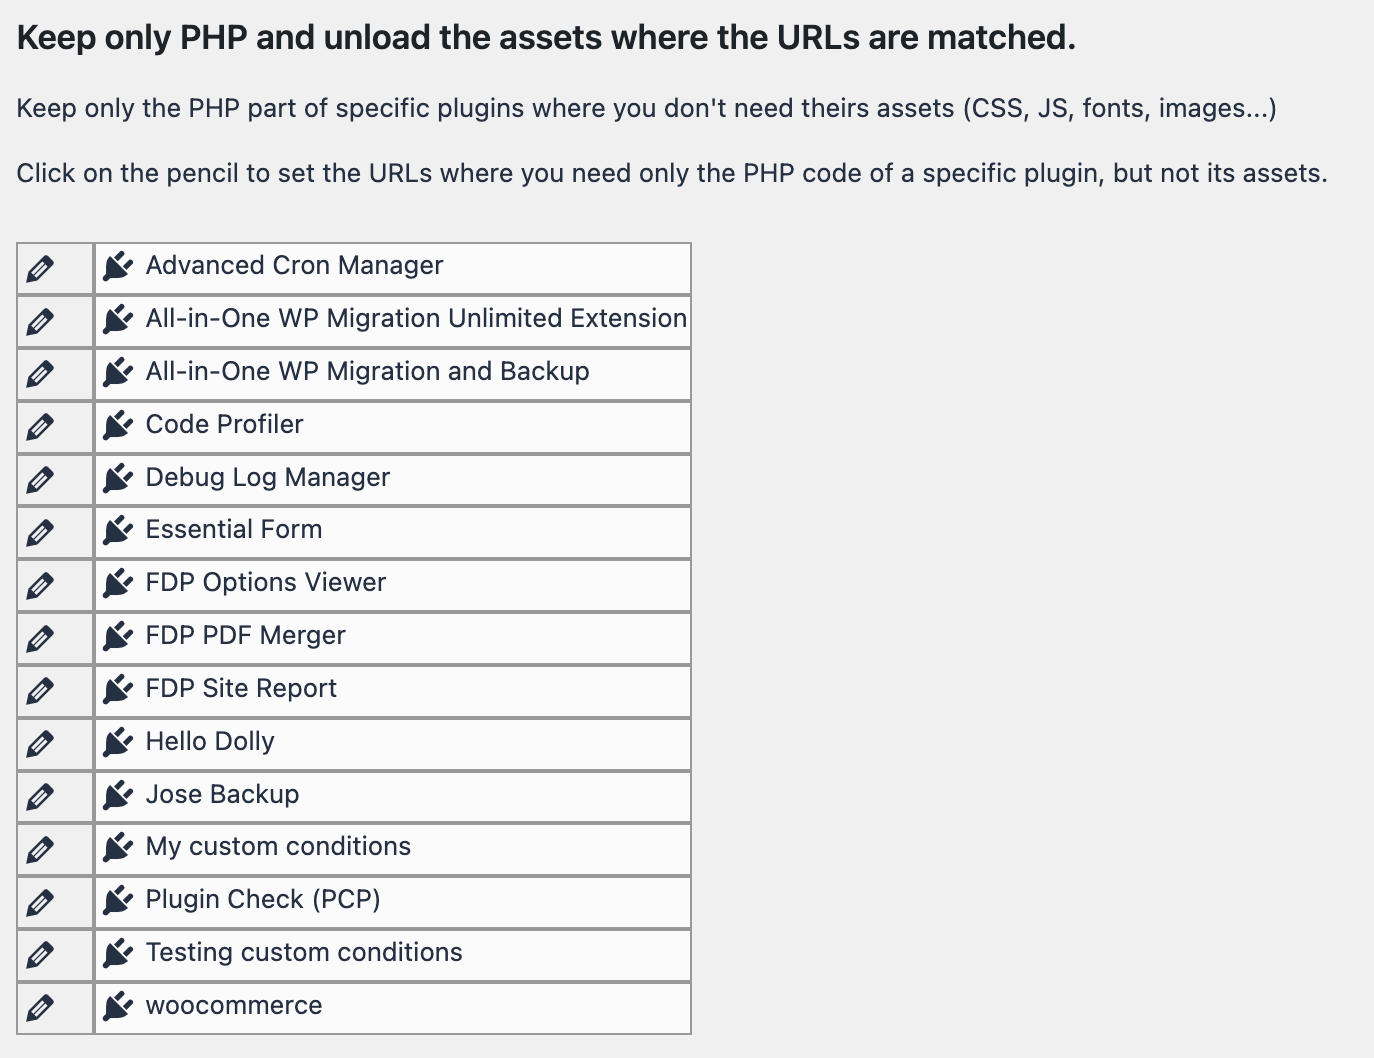Click the pencil icon for FDP PDF Merger
The image size is (1374, 1058).
pyautogui.click(x=41, y=637)
